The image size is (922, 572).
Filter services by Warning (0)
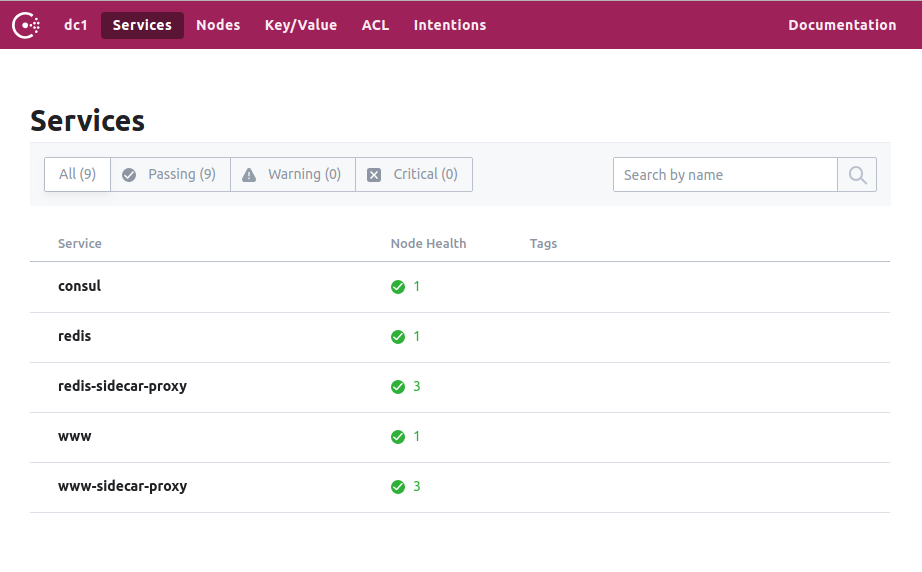click(x=293, y=174)
